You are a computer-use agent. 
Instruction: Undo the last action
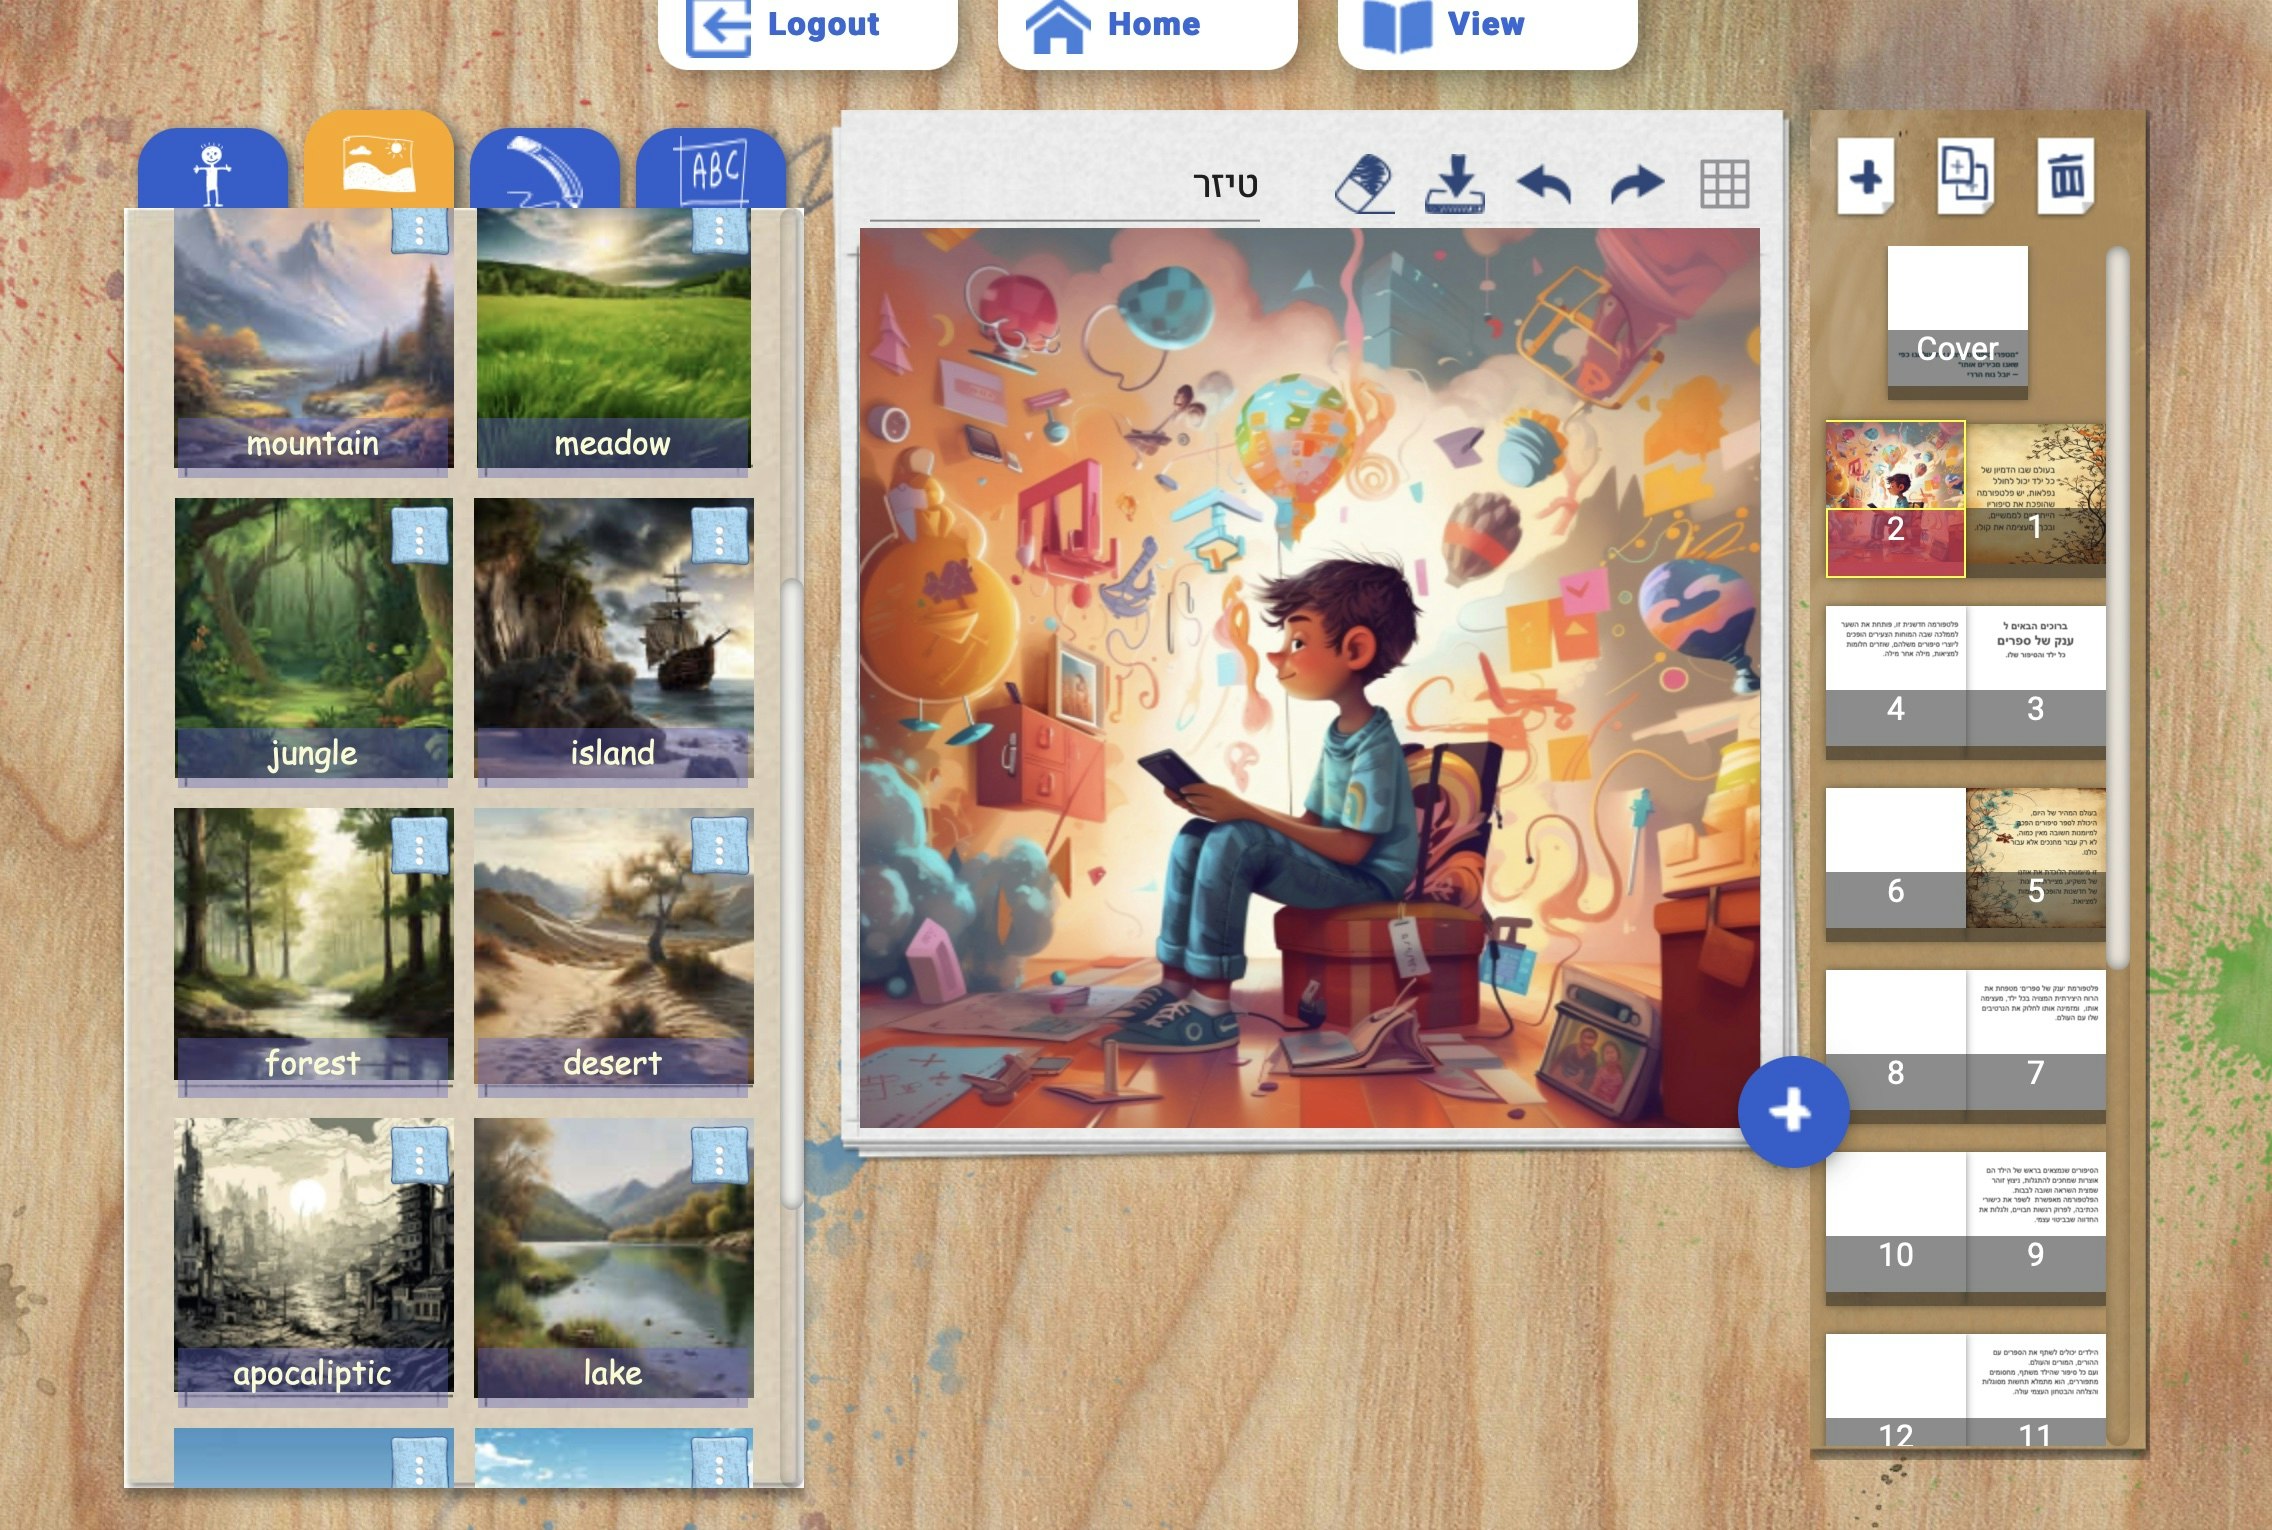coord(1544,185)
